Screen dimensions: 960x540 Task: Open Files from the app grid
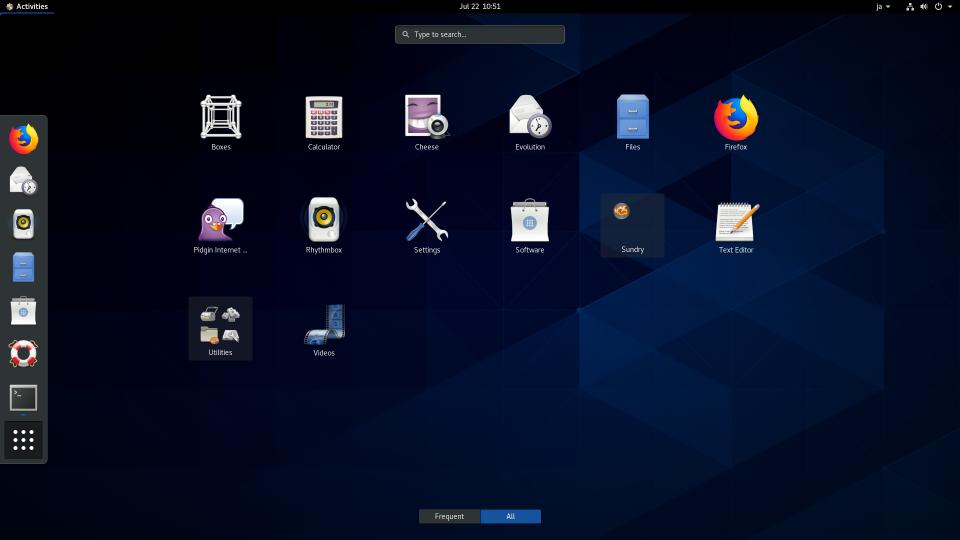pyautogui.click(x=632, y=122)
